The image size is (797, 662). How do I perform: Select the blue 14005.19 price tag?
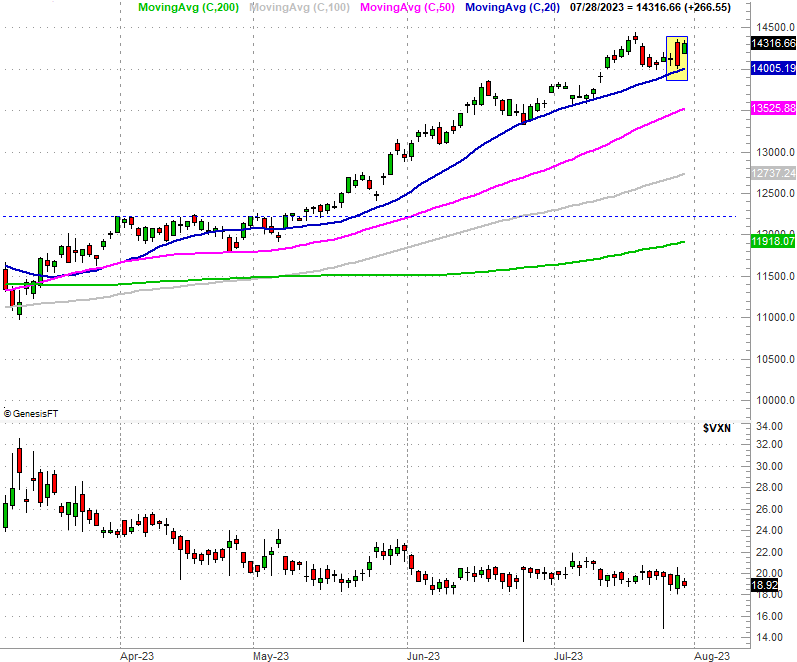coord(773,68)
